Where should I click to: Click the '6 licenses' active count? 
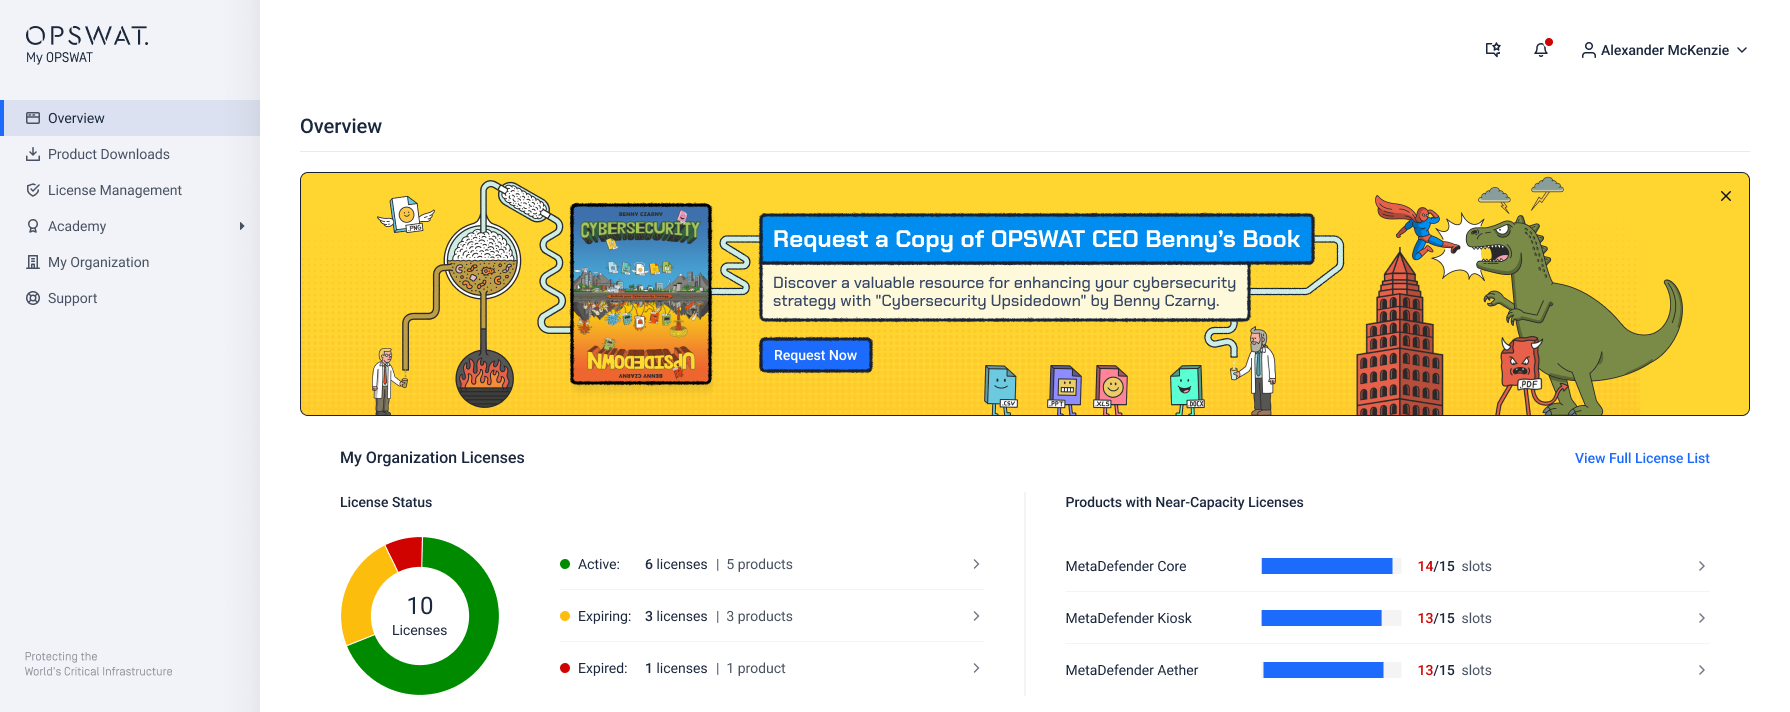coord(676,564)
